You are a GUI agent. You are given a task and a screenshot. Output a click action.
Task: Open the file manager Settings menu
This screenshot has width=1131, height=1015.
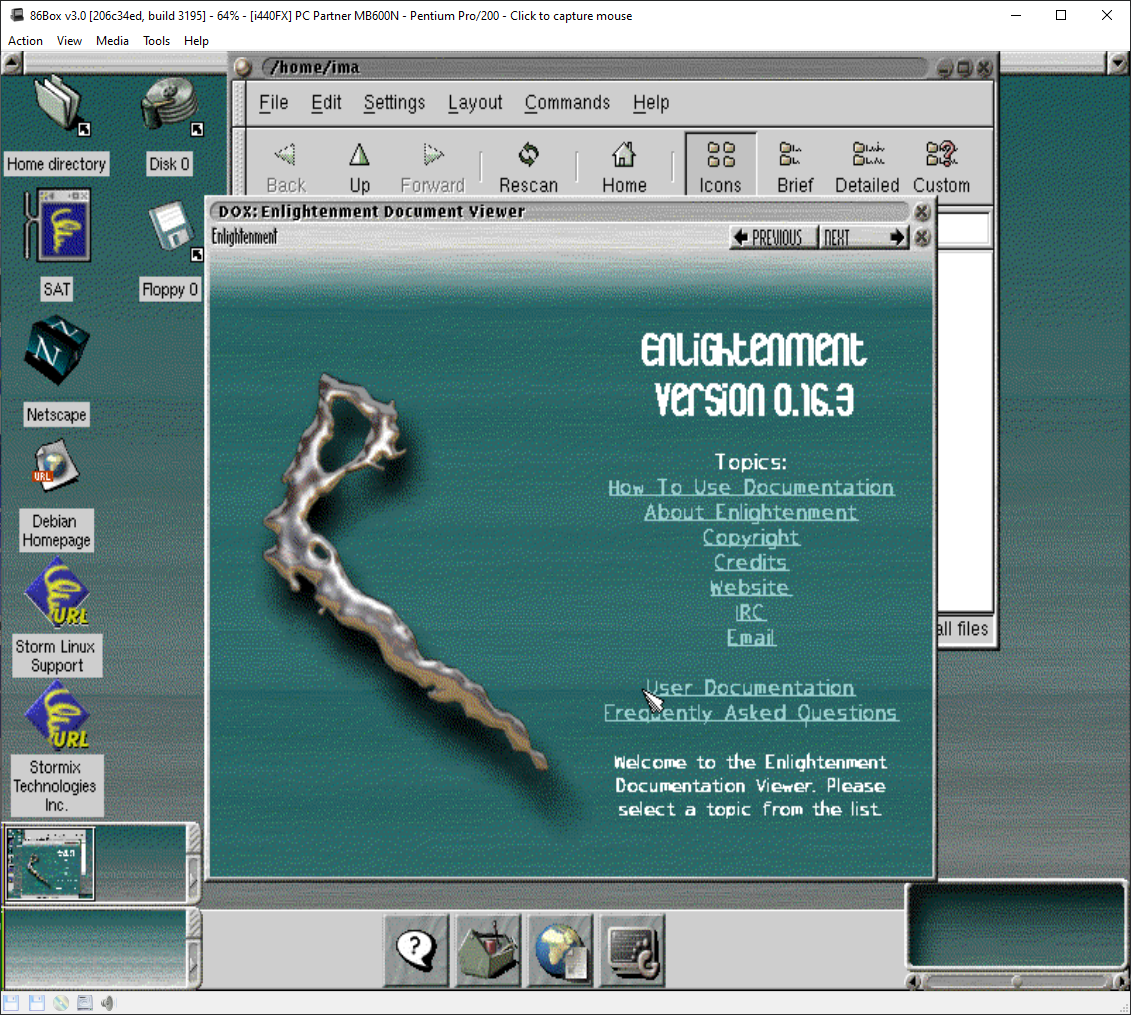[x=394, y=102]
